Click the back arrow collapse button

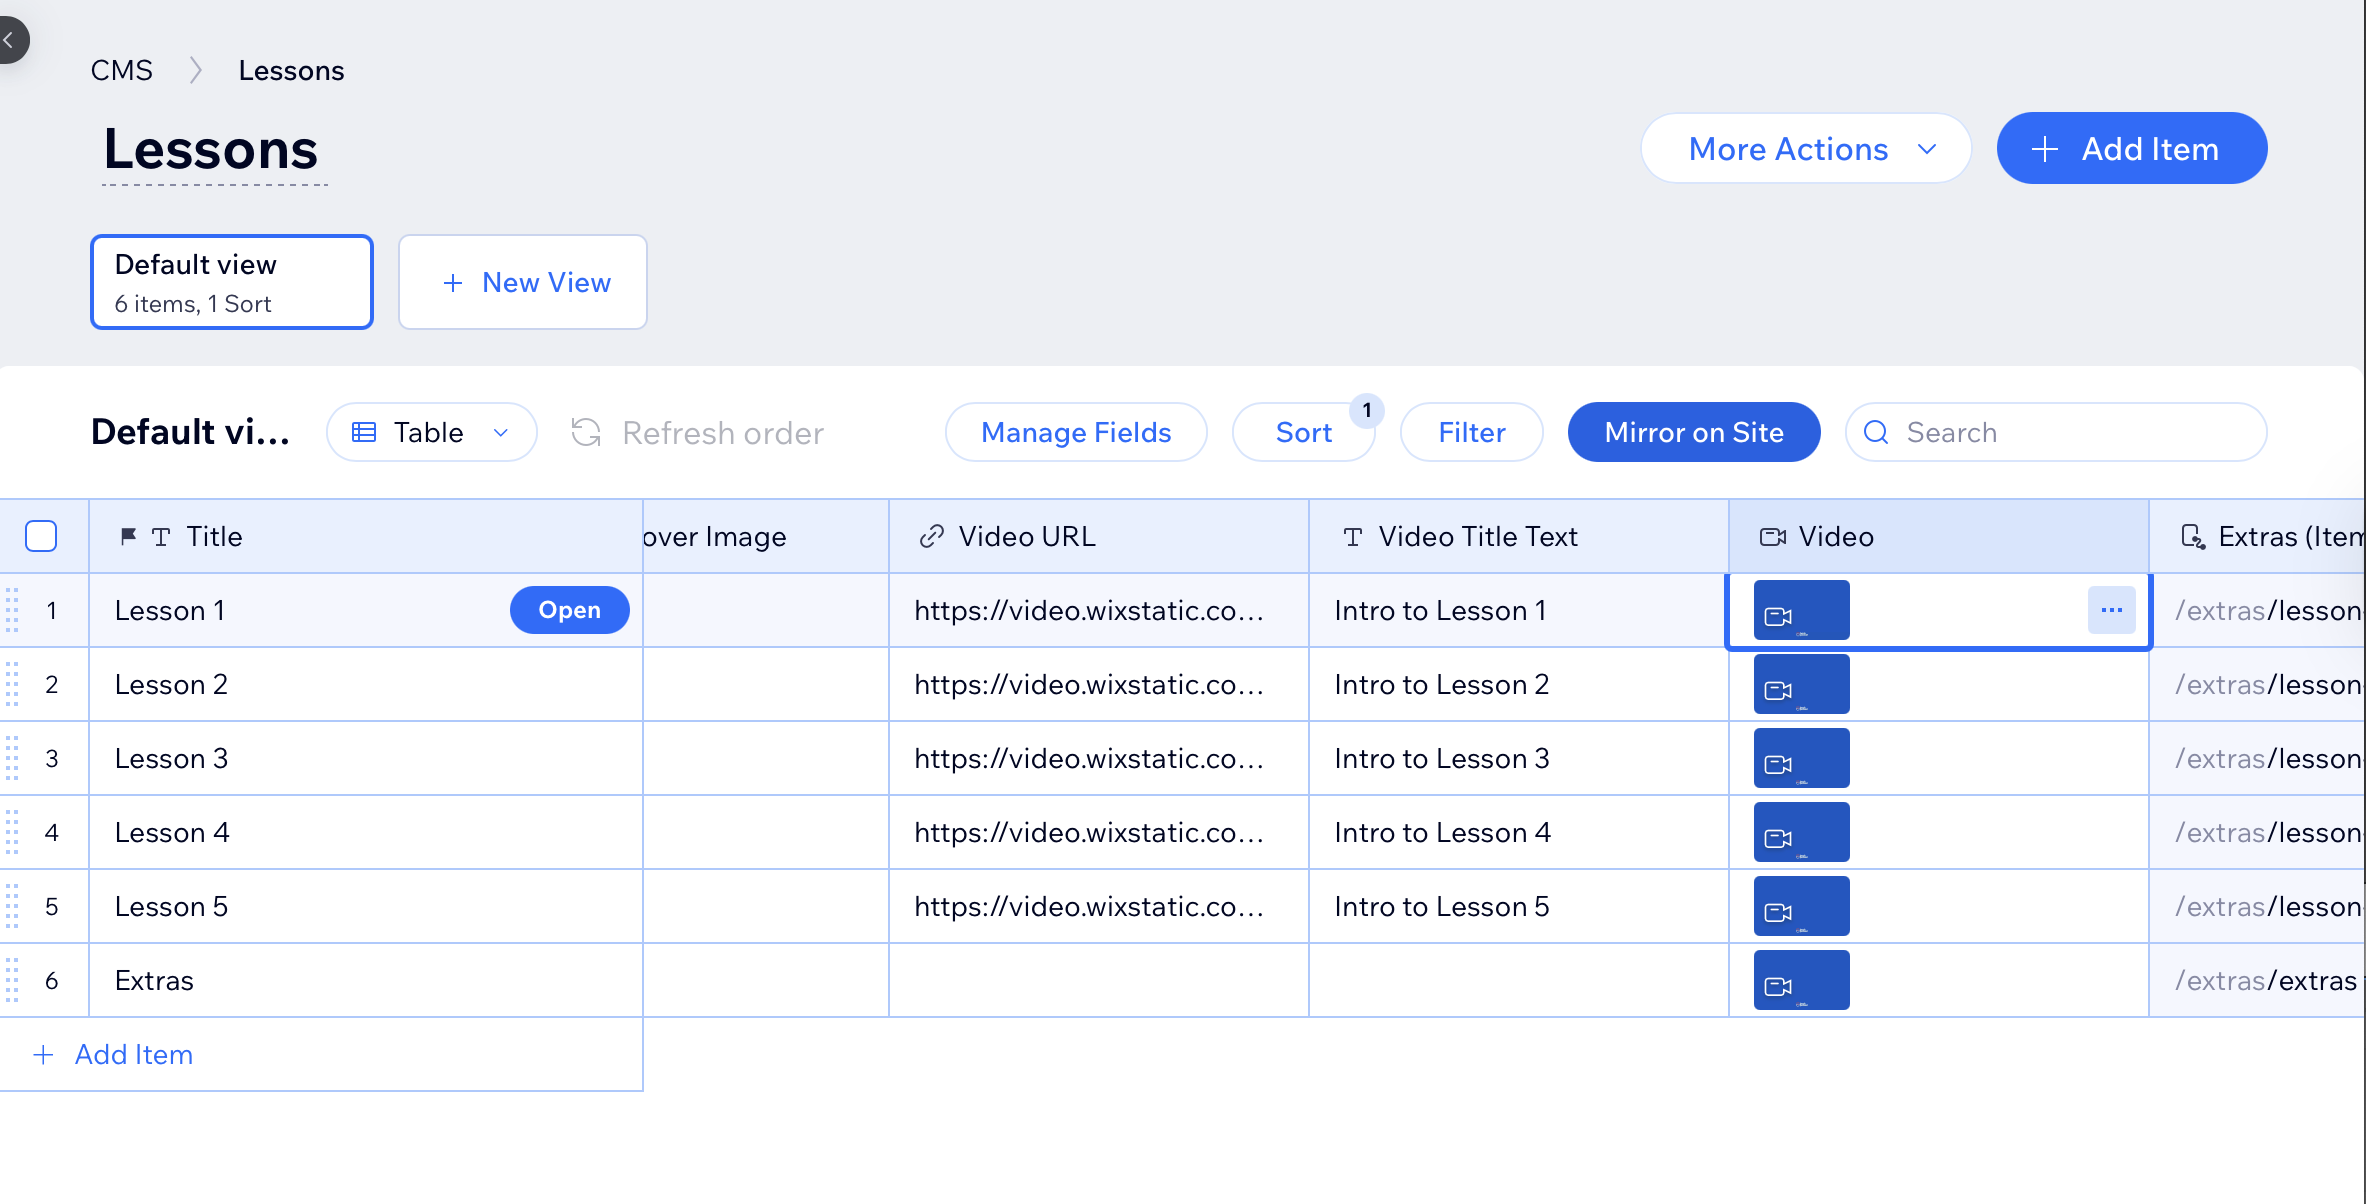pyautogui.click(x=10, y=40)
